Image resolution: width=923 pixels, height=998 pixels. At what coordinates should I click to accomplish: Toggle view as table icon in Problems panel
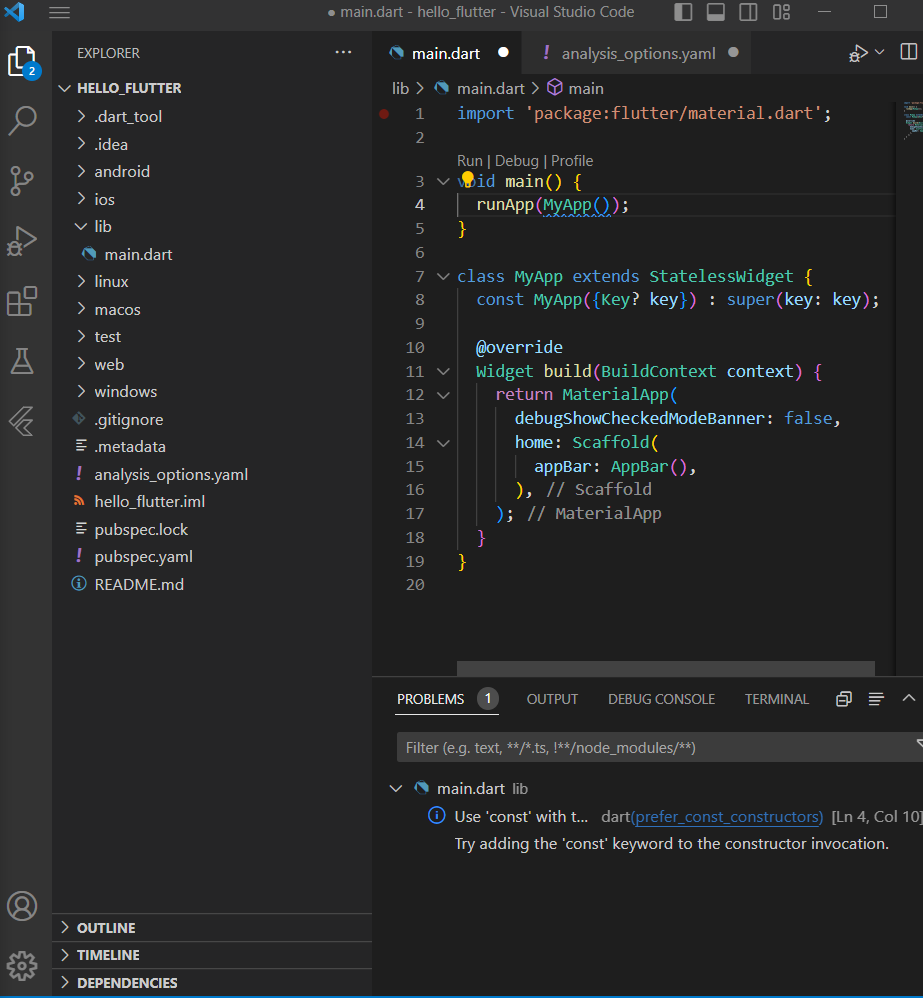[x=876, y=699]
